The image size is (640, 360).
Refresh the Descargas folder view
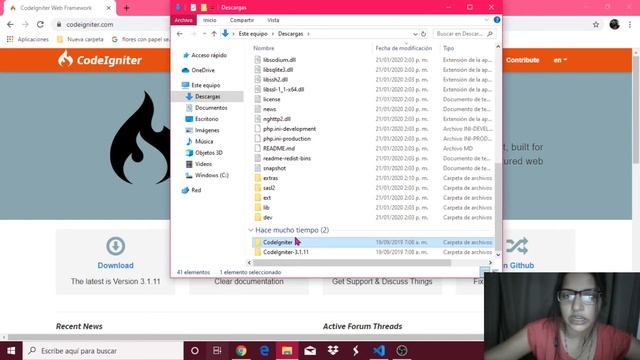(423, 34)
